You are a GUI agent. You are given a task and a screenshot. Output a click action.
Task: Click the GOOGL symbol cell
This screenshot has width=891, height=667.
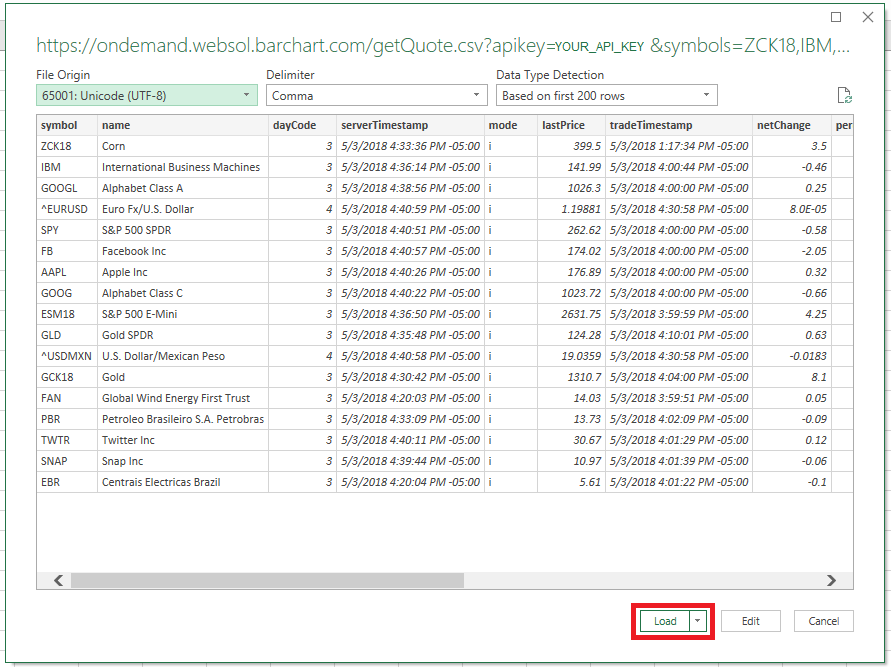coord(67,188)
